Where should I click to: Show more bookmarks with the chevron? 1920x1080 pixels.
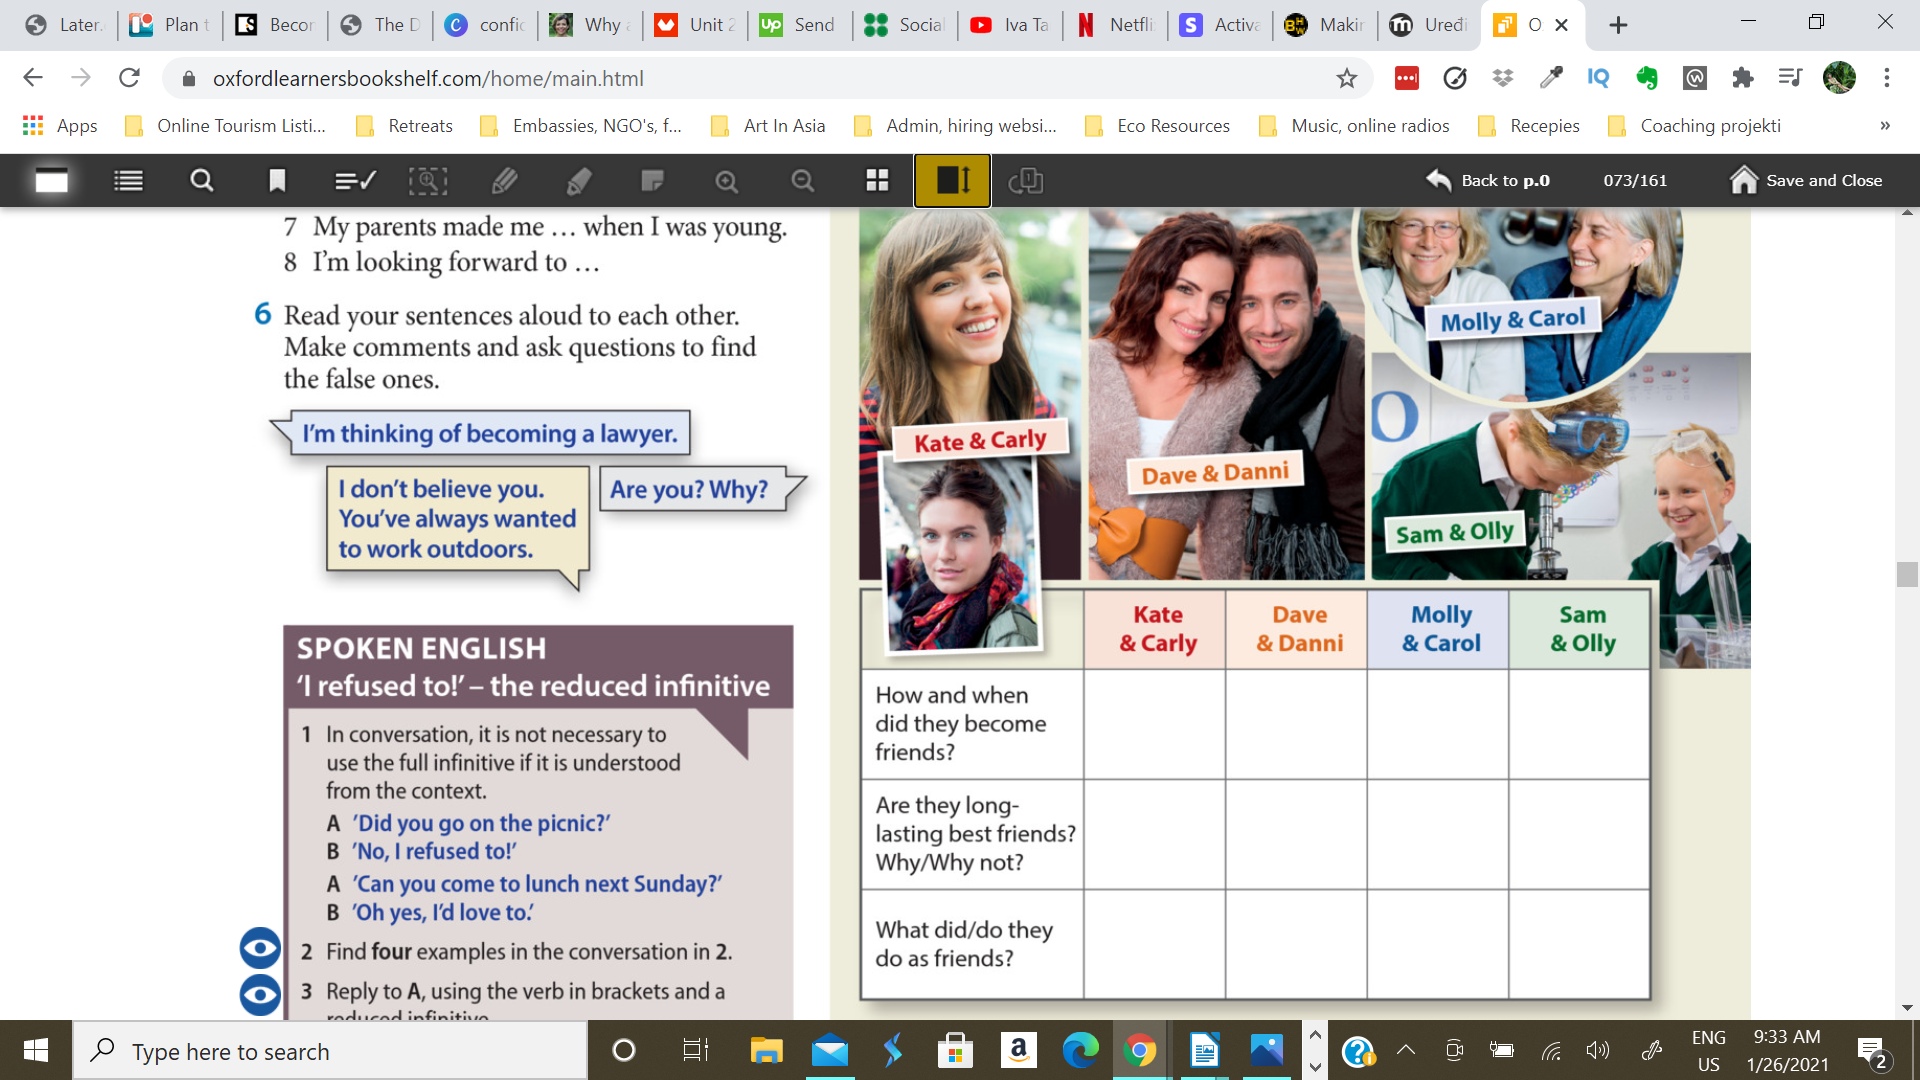tap(1885, 126)
